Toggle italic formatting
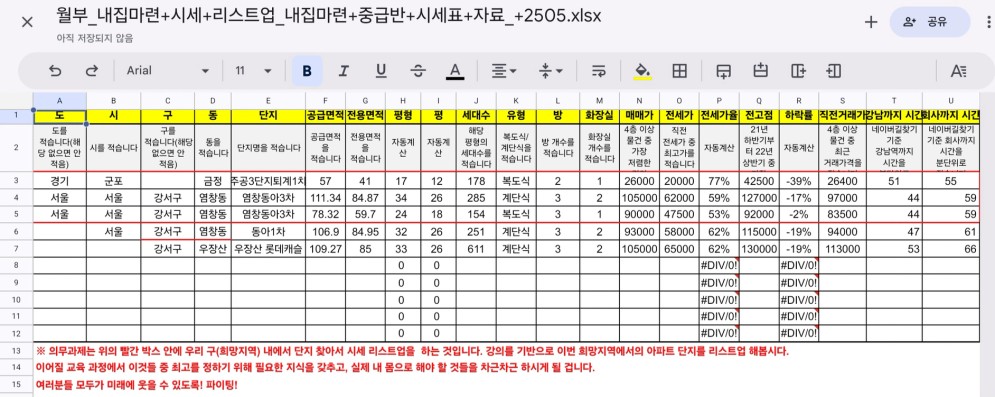 (x=344, y=71)
